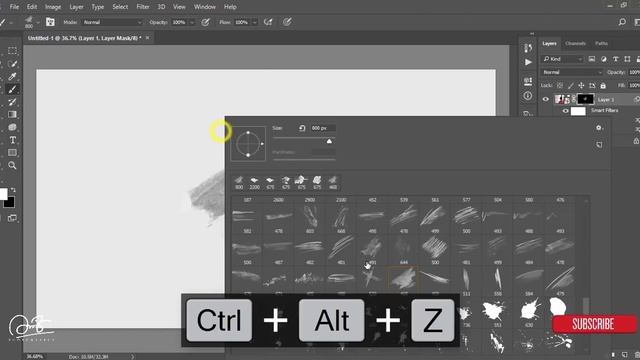Toggle Quick Mask mode icon
640x360 pixels.
click(12, 218)
